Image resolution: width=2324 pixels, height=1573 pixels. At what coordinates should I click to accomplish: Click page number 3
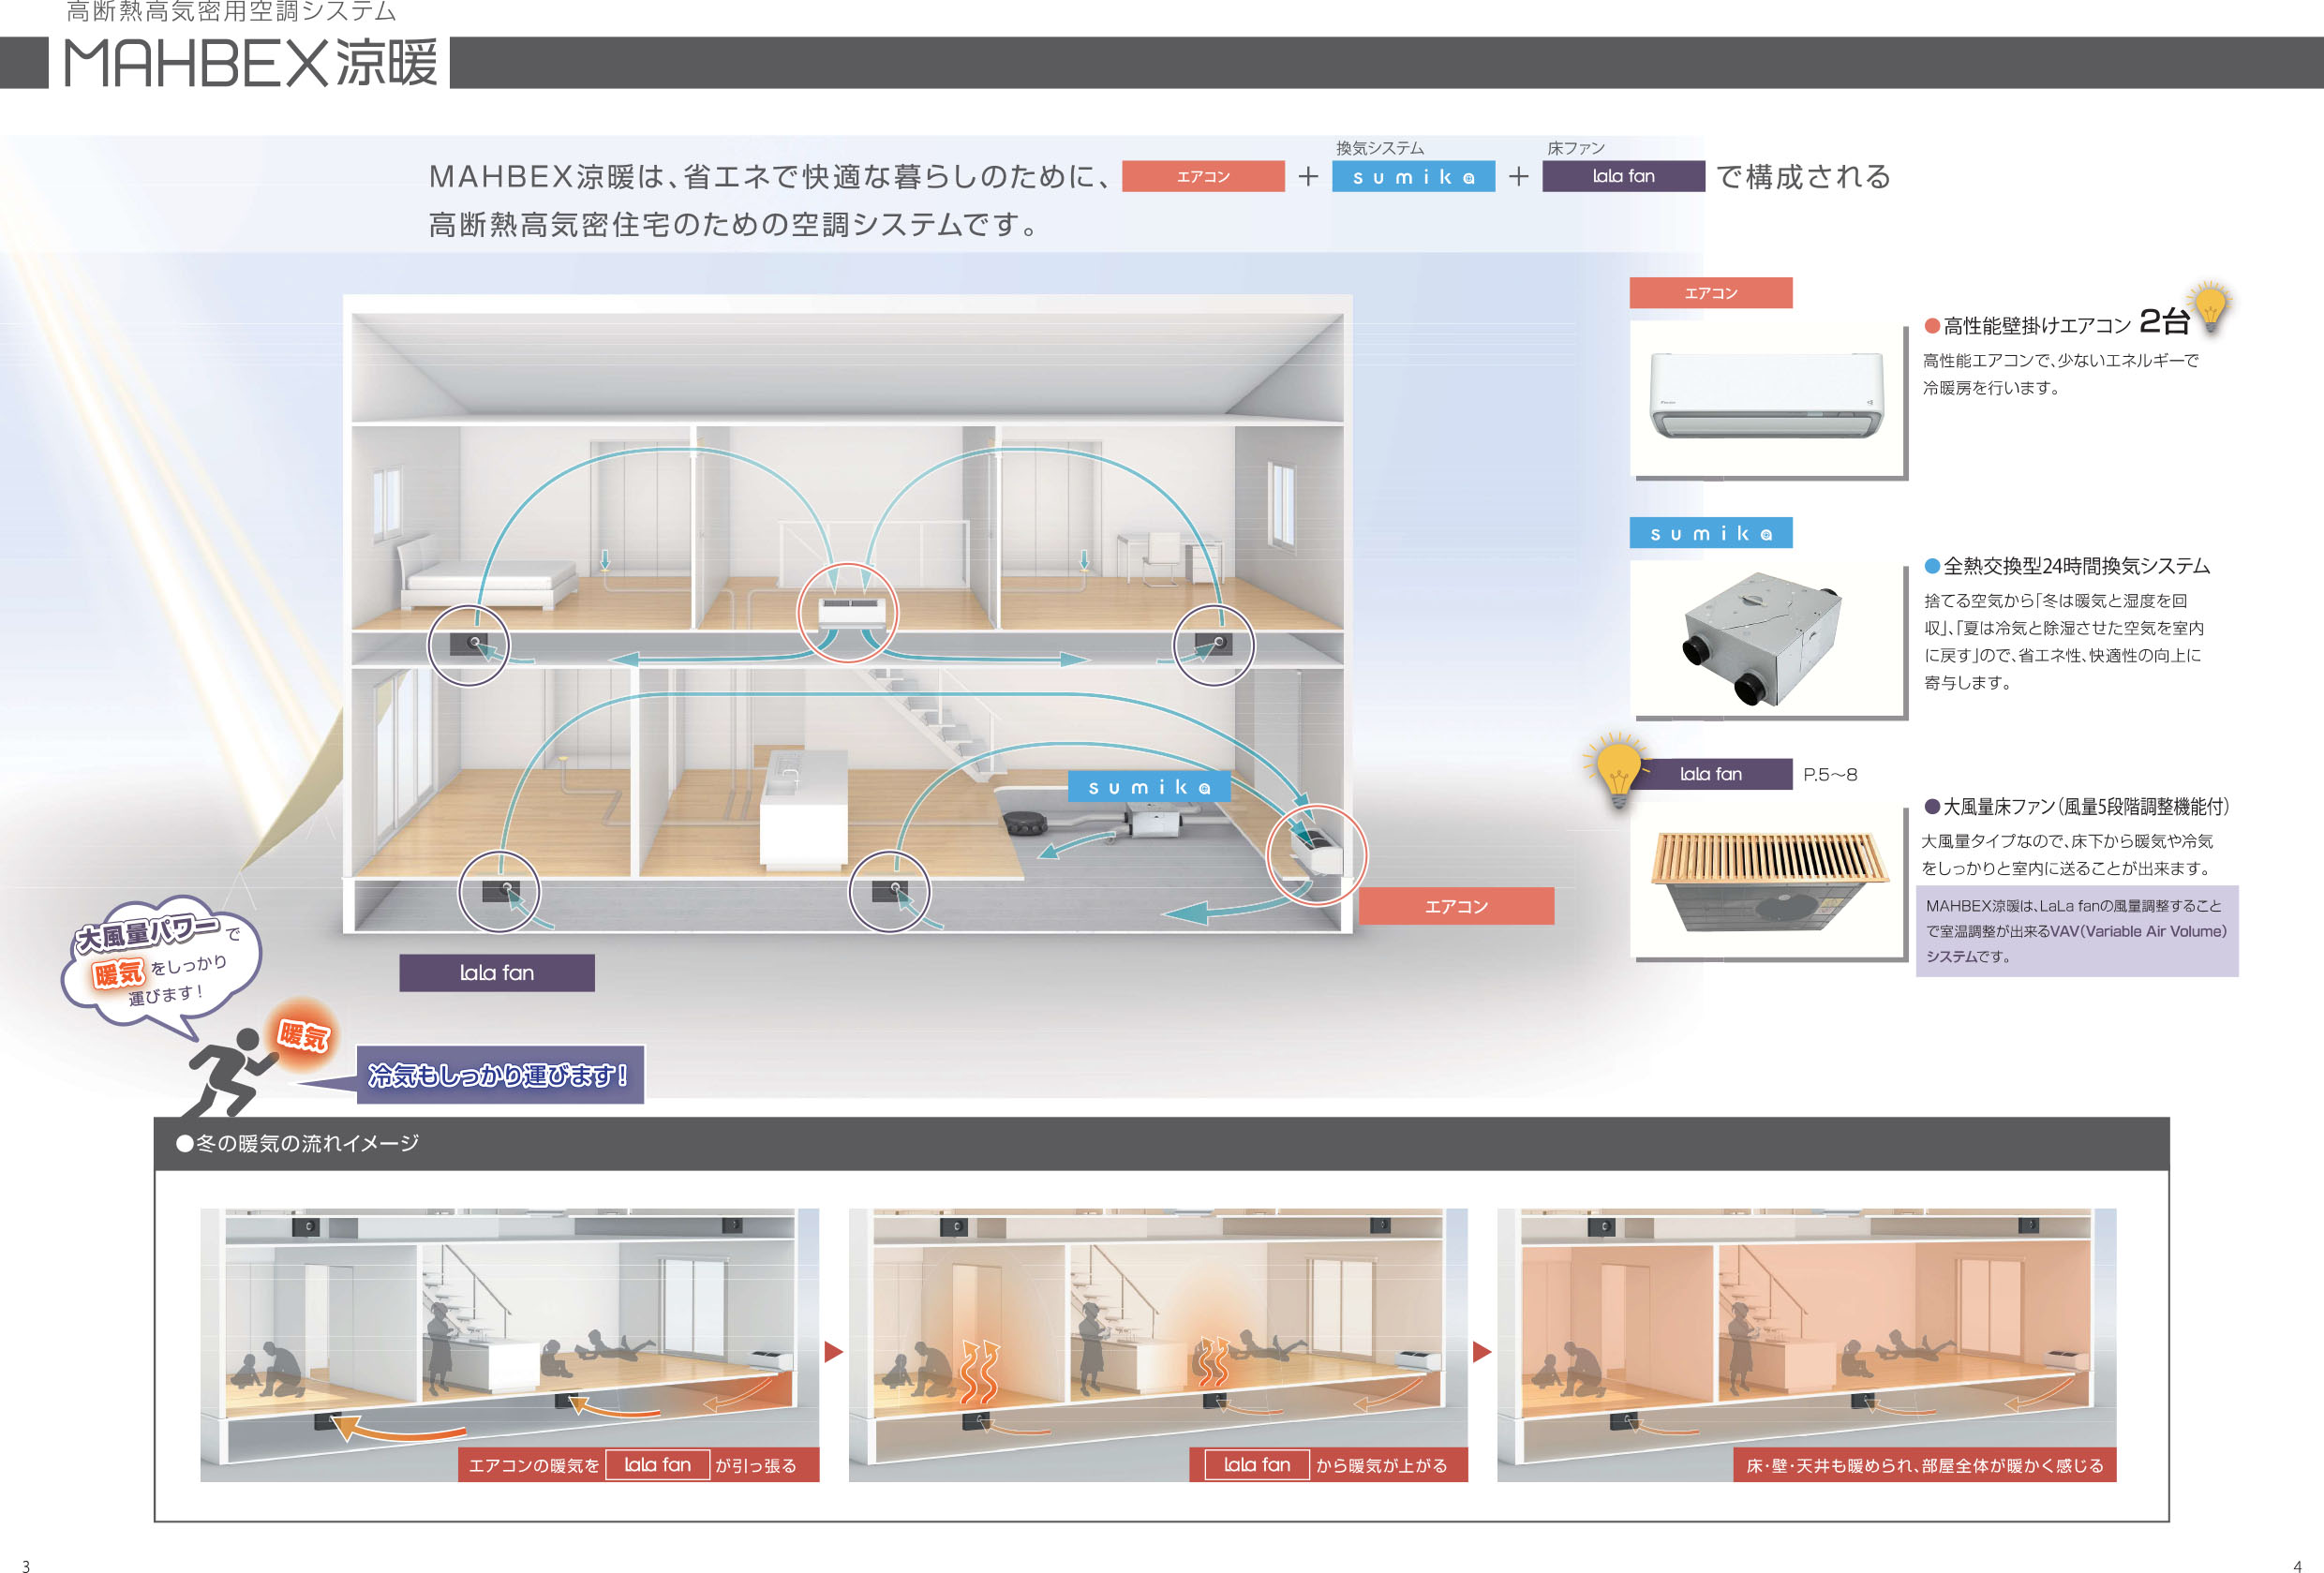click(x=26, y=1566)
